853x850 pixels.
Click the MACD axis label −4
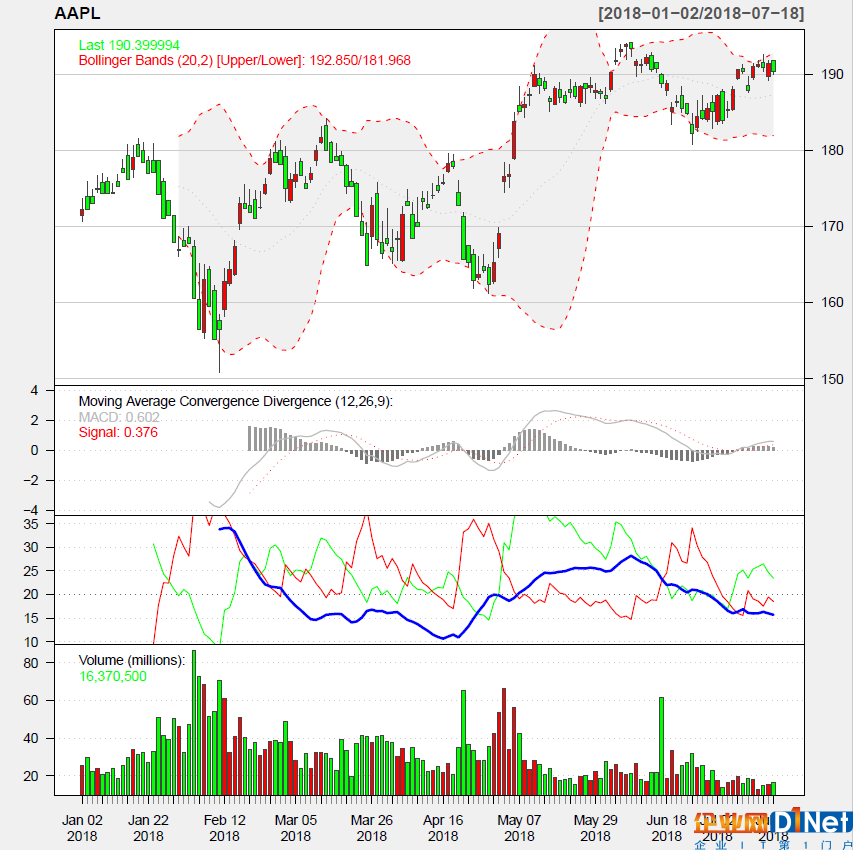pos(30,510)
